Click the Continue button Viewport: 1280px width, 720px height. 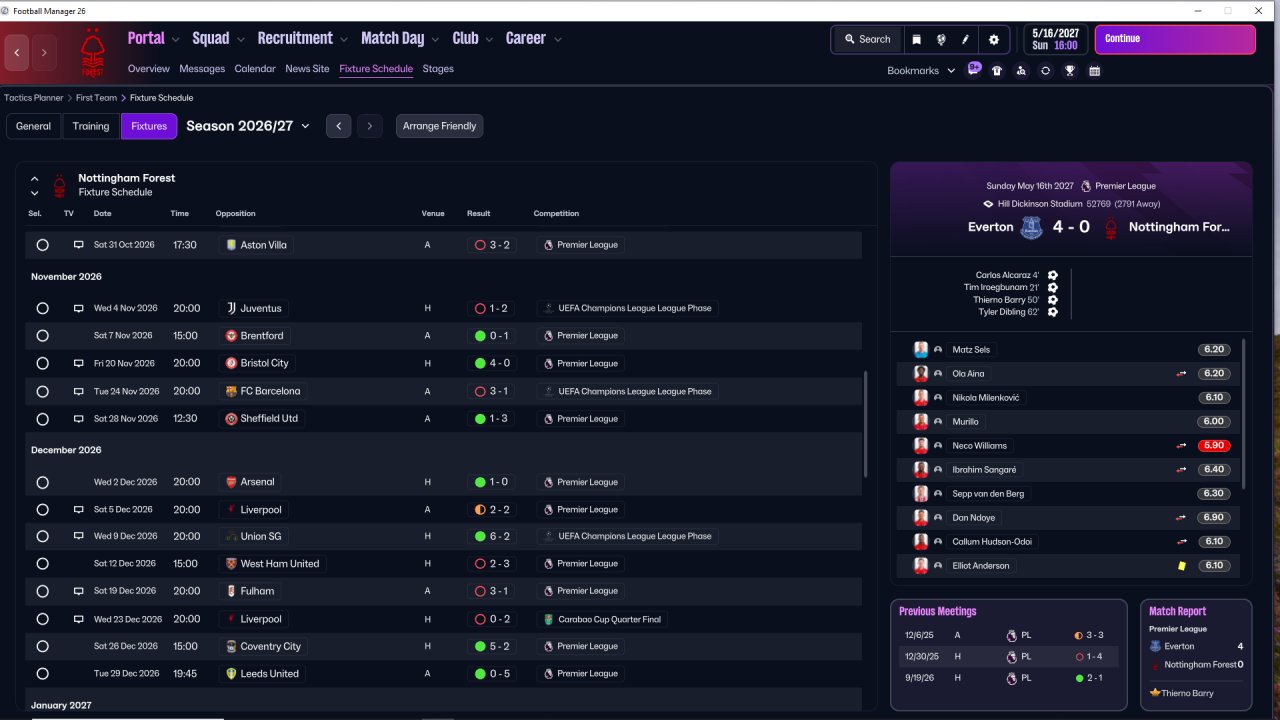pyautogui.click(x=1175, y=39)
